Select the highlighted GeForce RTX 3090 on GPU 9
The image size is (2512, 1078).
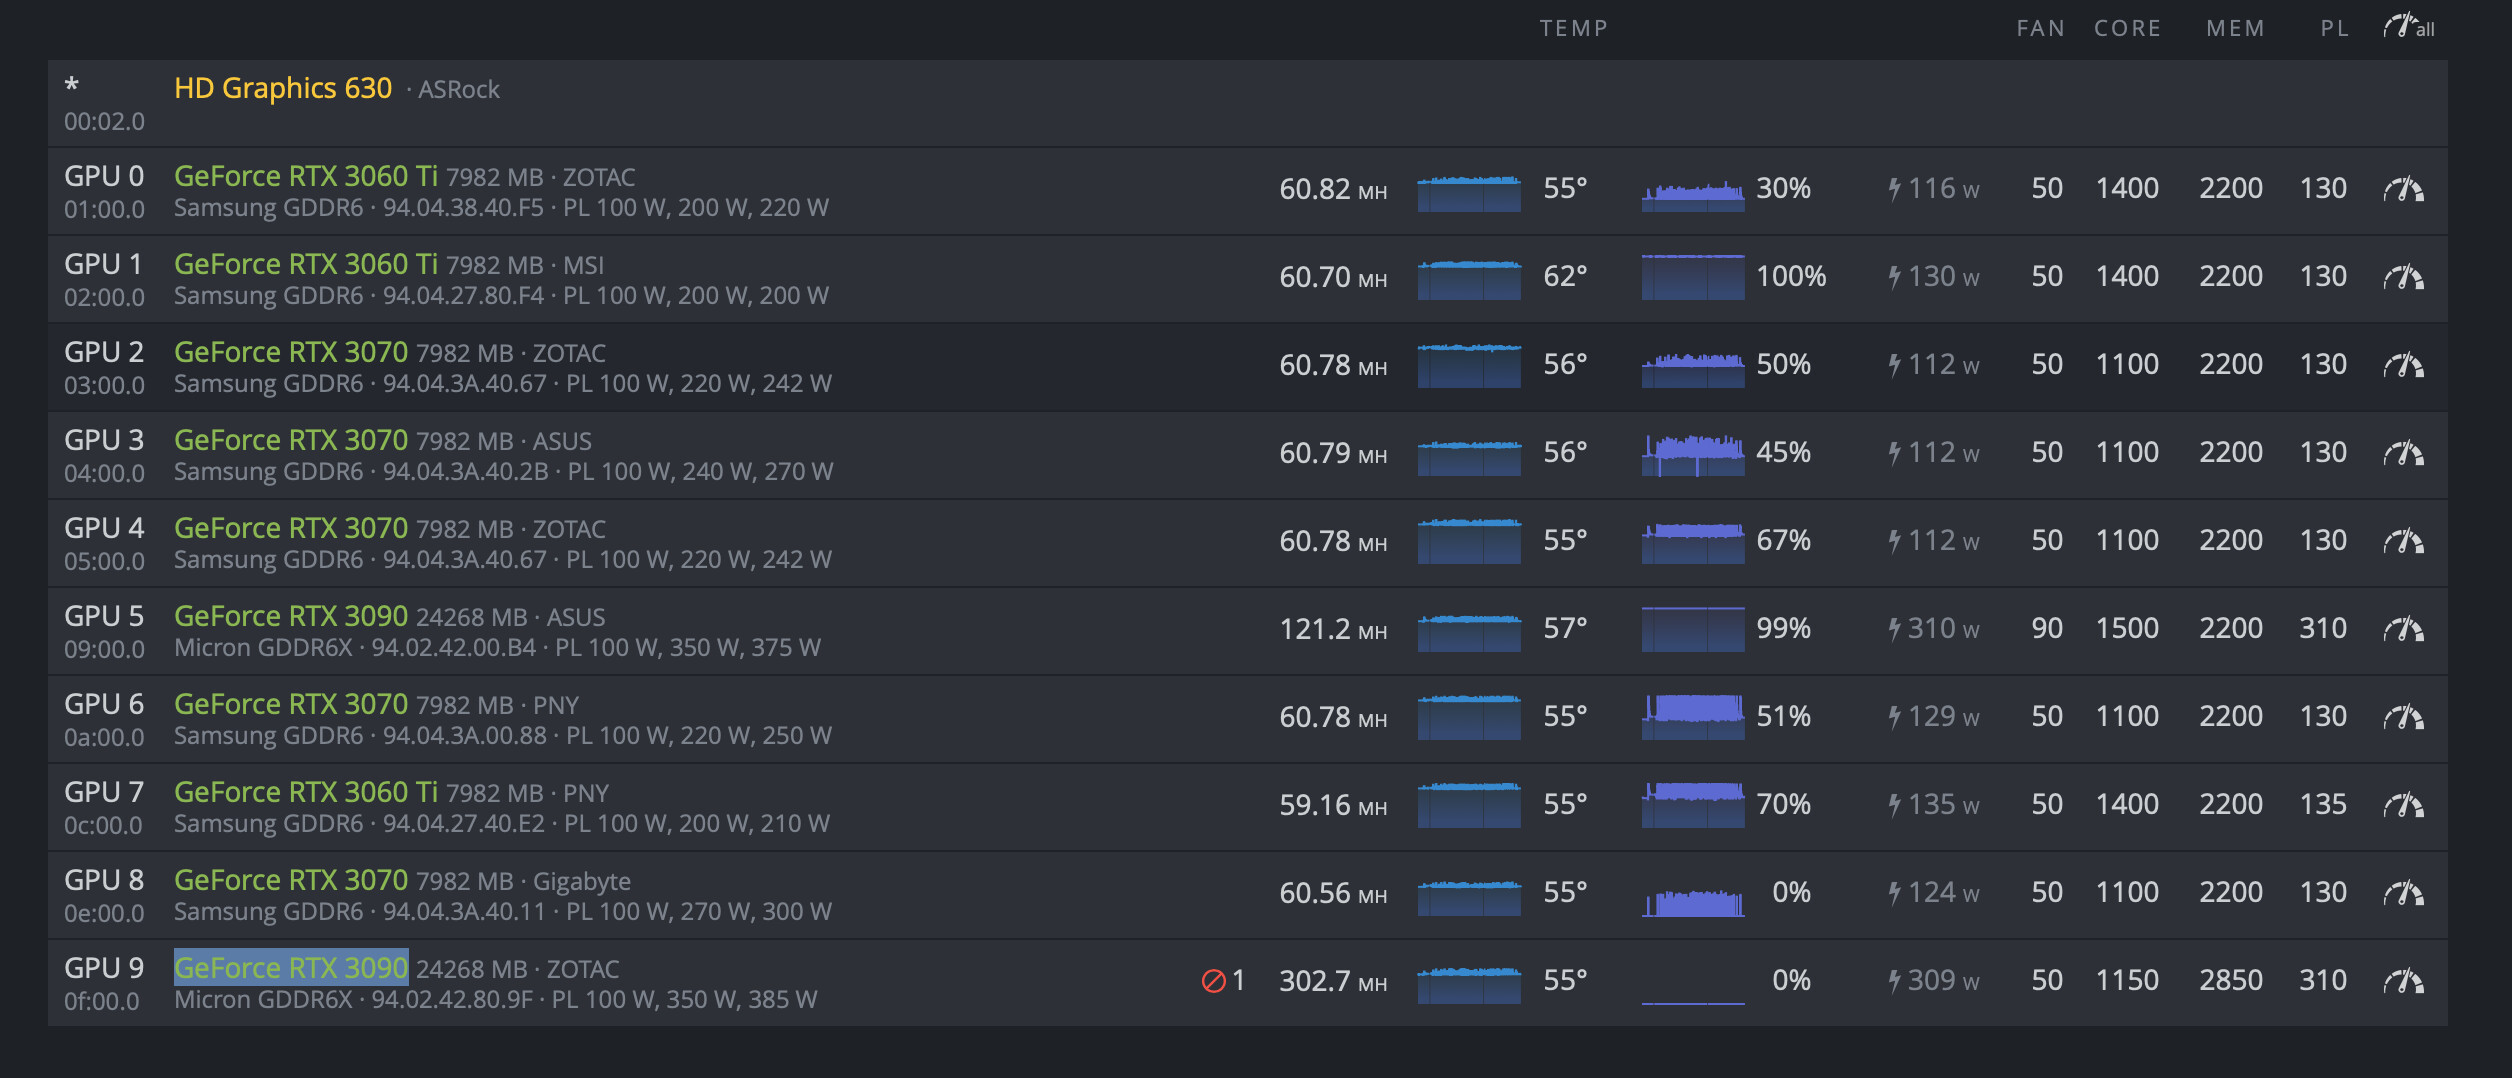[291, 967]
